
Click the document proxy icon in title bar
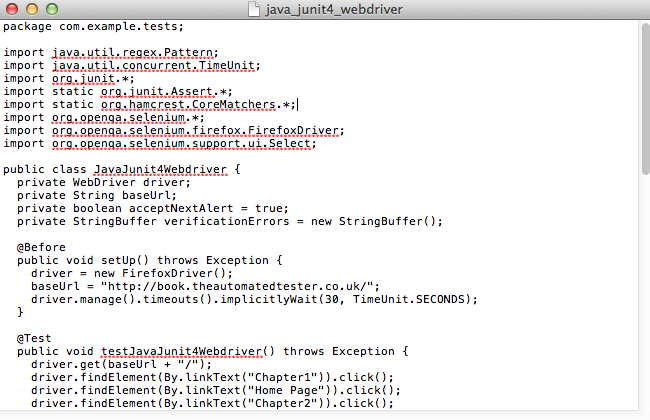coord(254,9)
